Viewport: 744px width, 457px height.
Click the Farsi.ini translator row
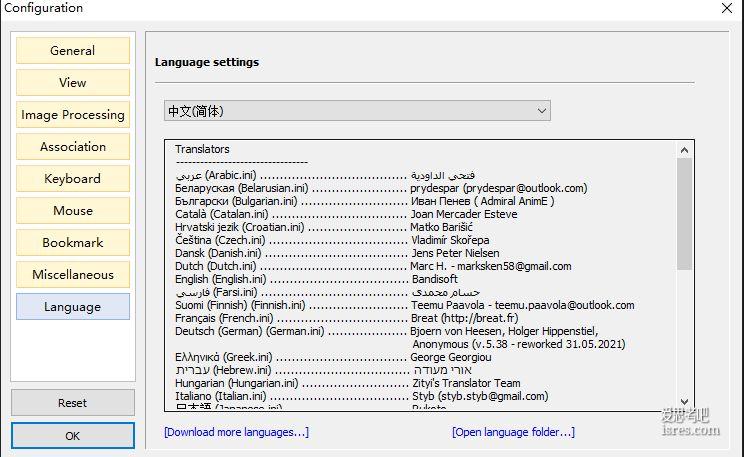pyautogui.click(x=327, y=292)
